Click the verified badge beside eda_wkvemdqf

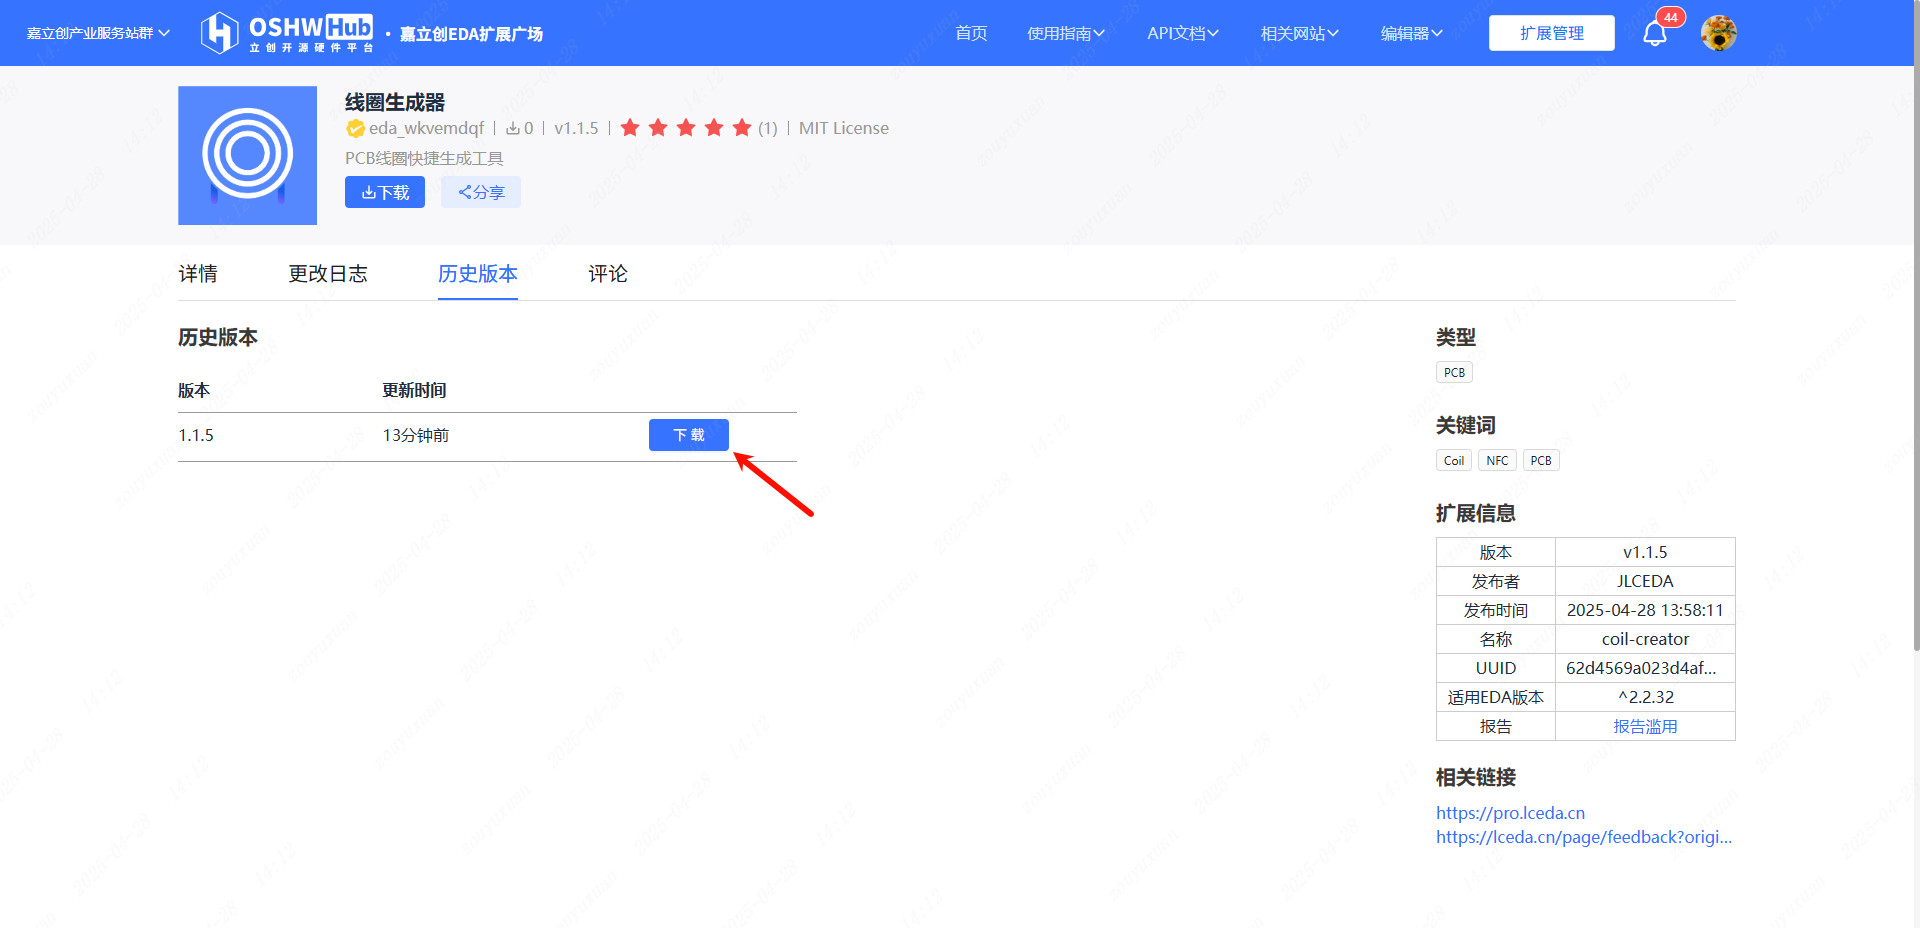[x=354, y=128]
